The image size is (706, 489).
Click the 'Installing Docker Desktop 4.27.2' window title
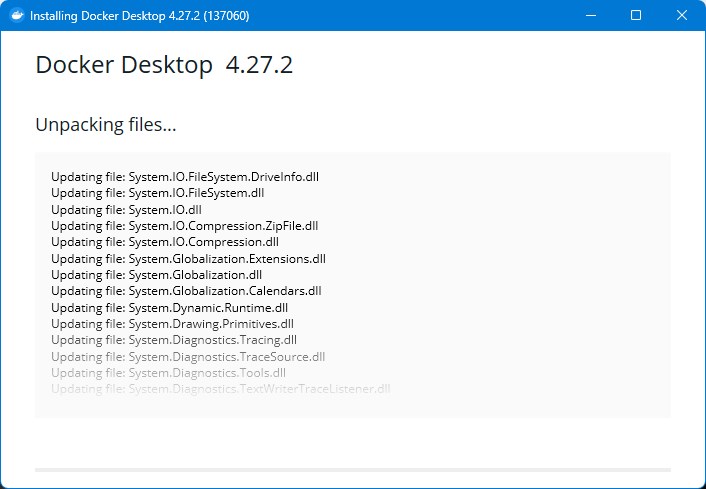coord(140,16)
